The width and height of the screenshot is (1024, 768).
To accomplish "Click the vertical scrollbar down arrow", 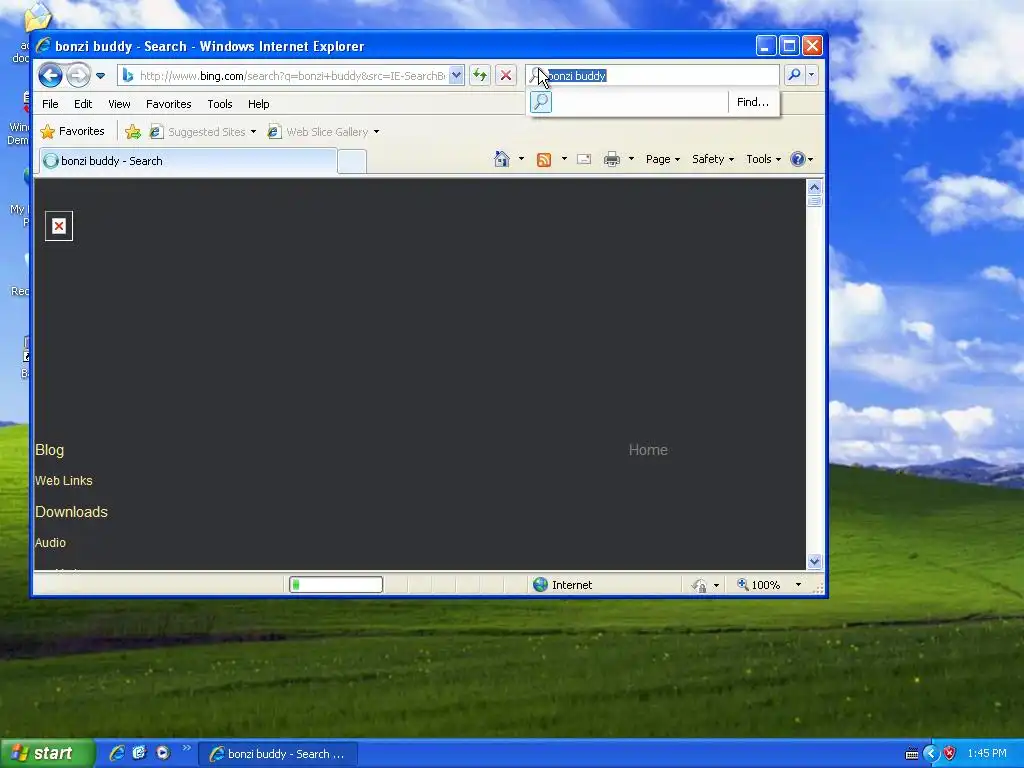I will pos(814,561).
